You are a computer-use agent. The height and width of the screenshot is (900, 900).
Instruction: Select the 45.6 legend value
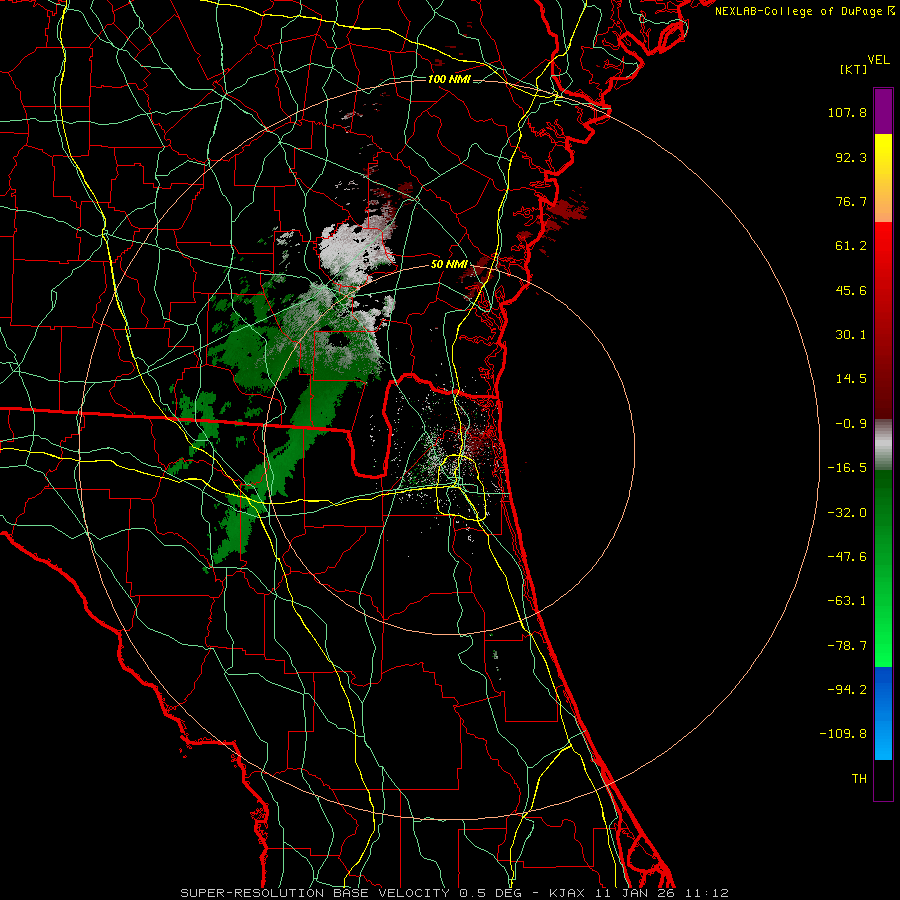851,290
